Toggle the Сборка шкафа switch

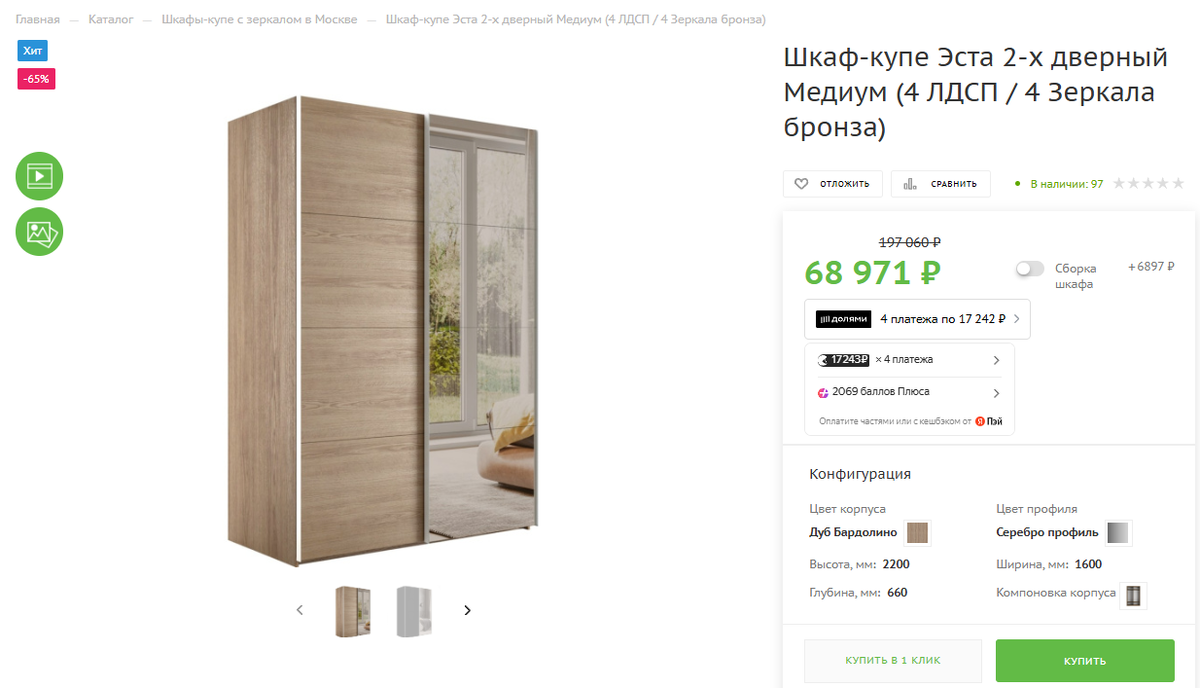point(1029,269)
